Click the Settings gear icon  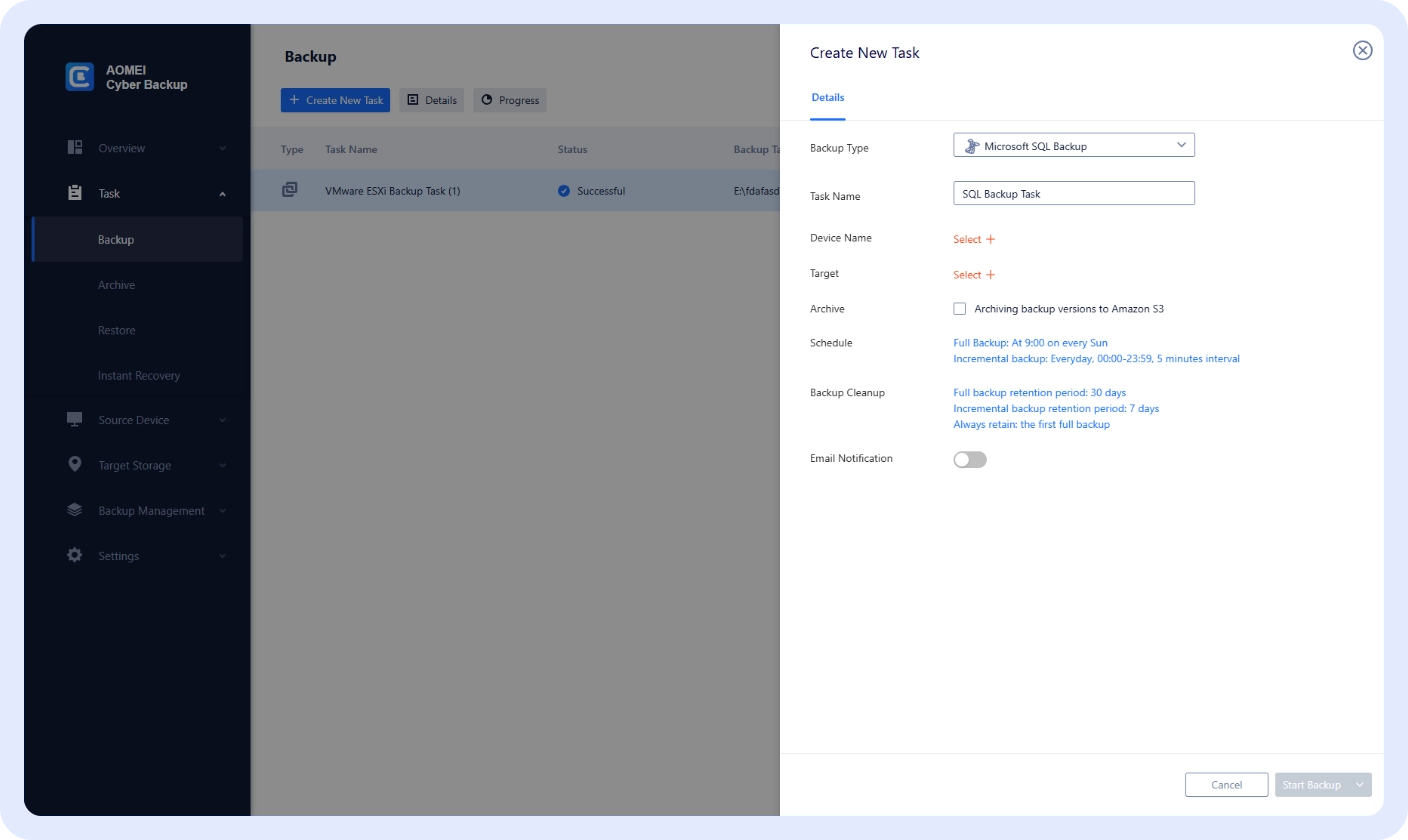[x=75, y=555]
